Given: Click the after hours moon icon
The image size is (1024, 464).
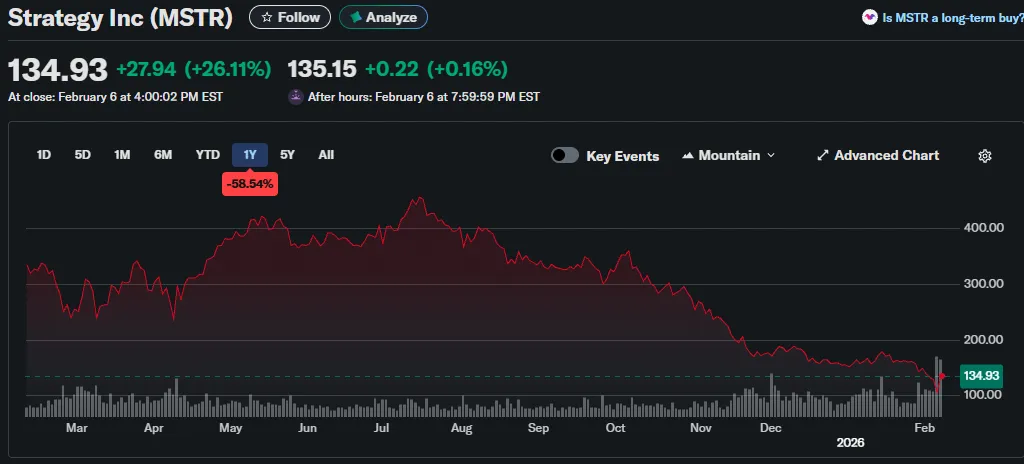Looking at the screenshot, I should click(295, 97).
